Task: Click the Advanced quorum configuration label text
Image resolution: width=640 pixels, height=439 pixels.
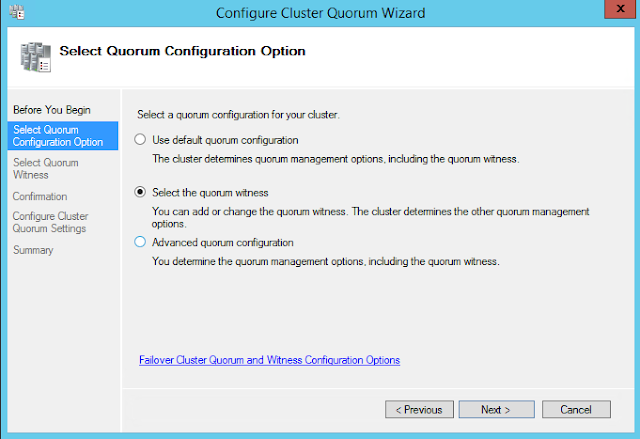Action: (223, 242)
